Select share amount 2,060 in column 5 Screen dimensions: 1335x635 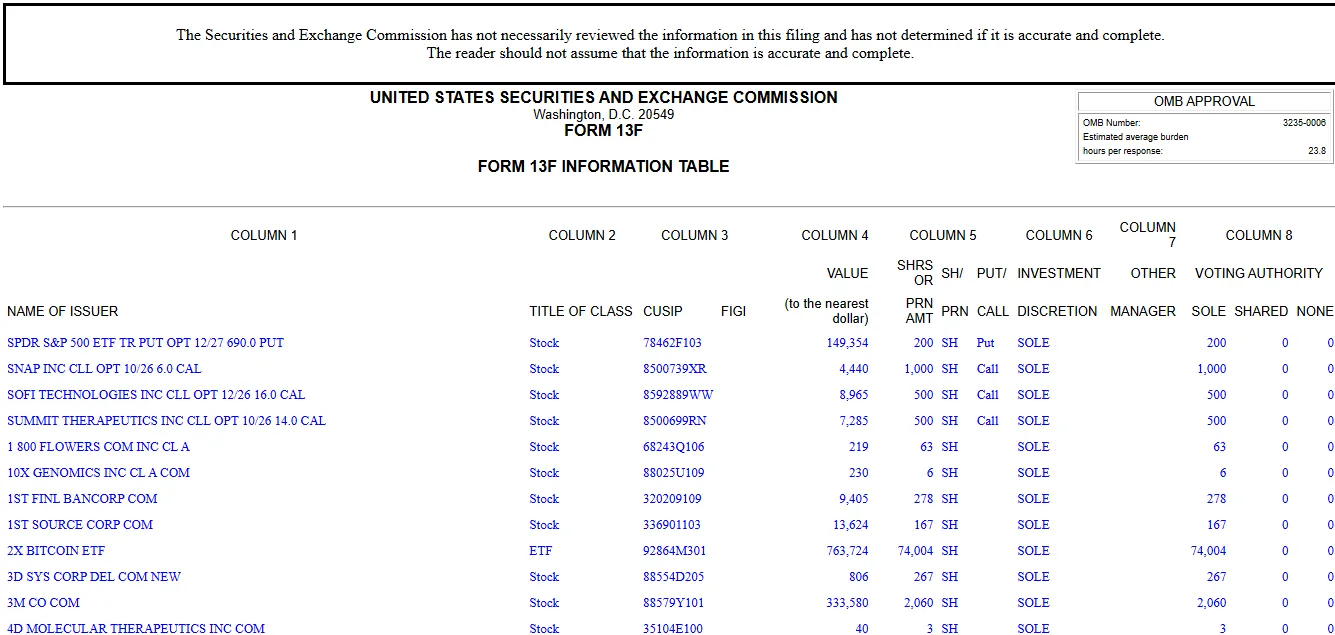918,603
